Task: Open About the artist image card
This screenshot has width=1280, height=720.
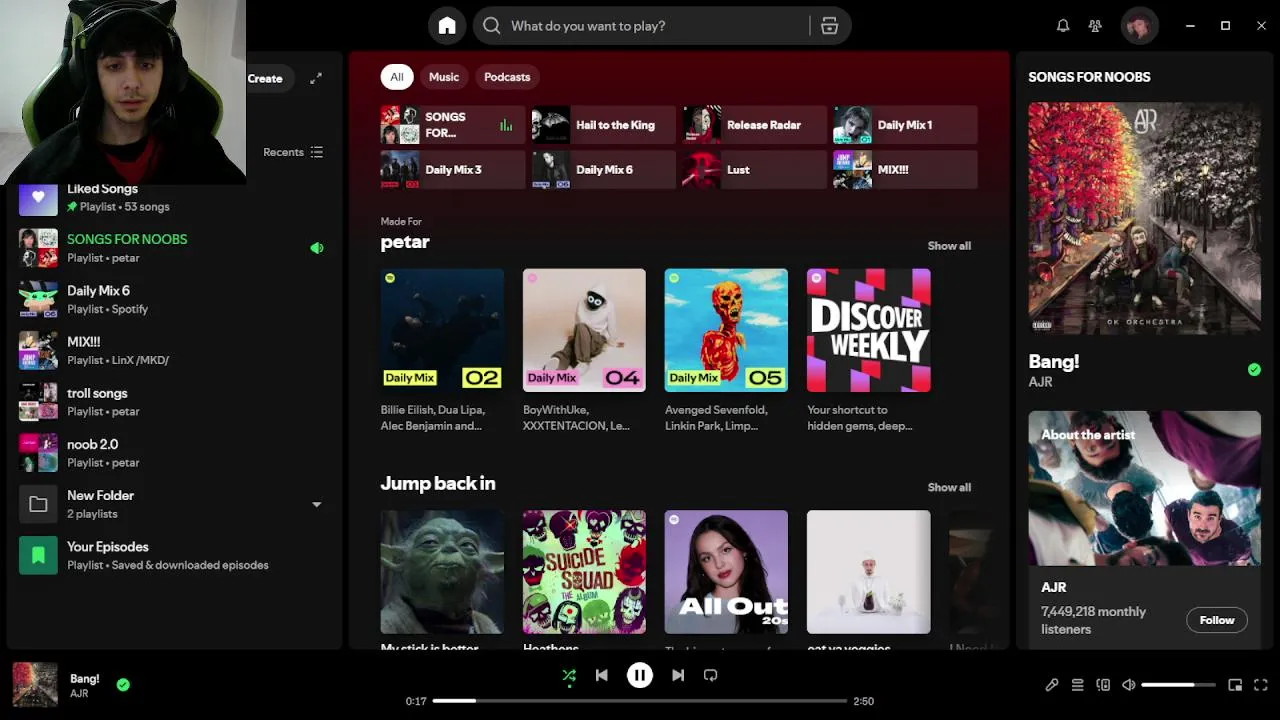Action: 1145,488
